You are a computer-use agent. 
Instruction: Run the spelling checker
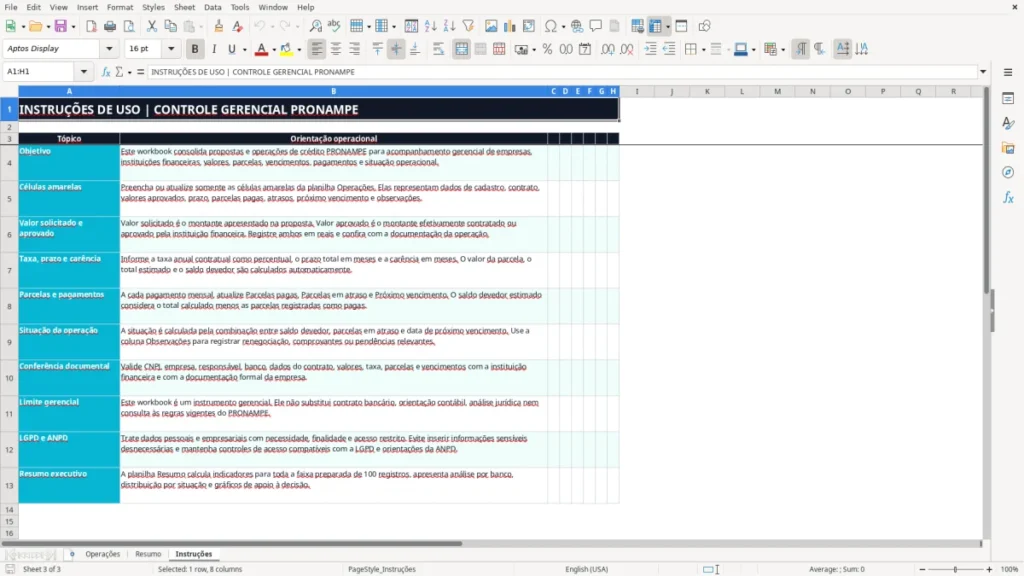click(x=334, y=26)
